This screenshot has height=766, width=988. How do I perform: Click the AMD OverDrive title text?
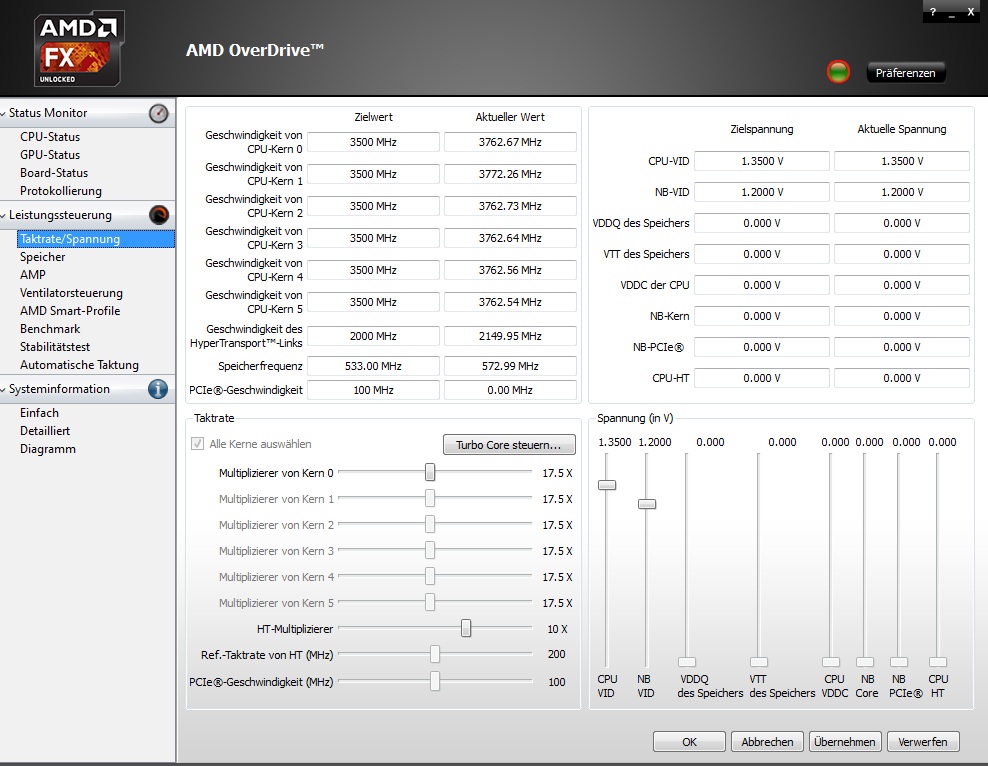(255, 50)
